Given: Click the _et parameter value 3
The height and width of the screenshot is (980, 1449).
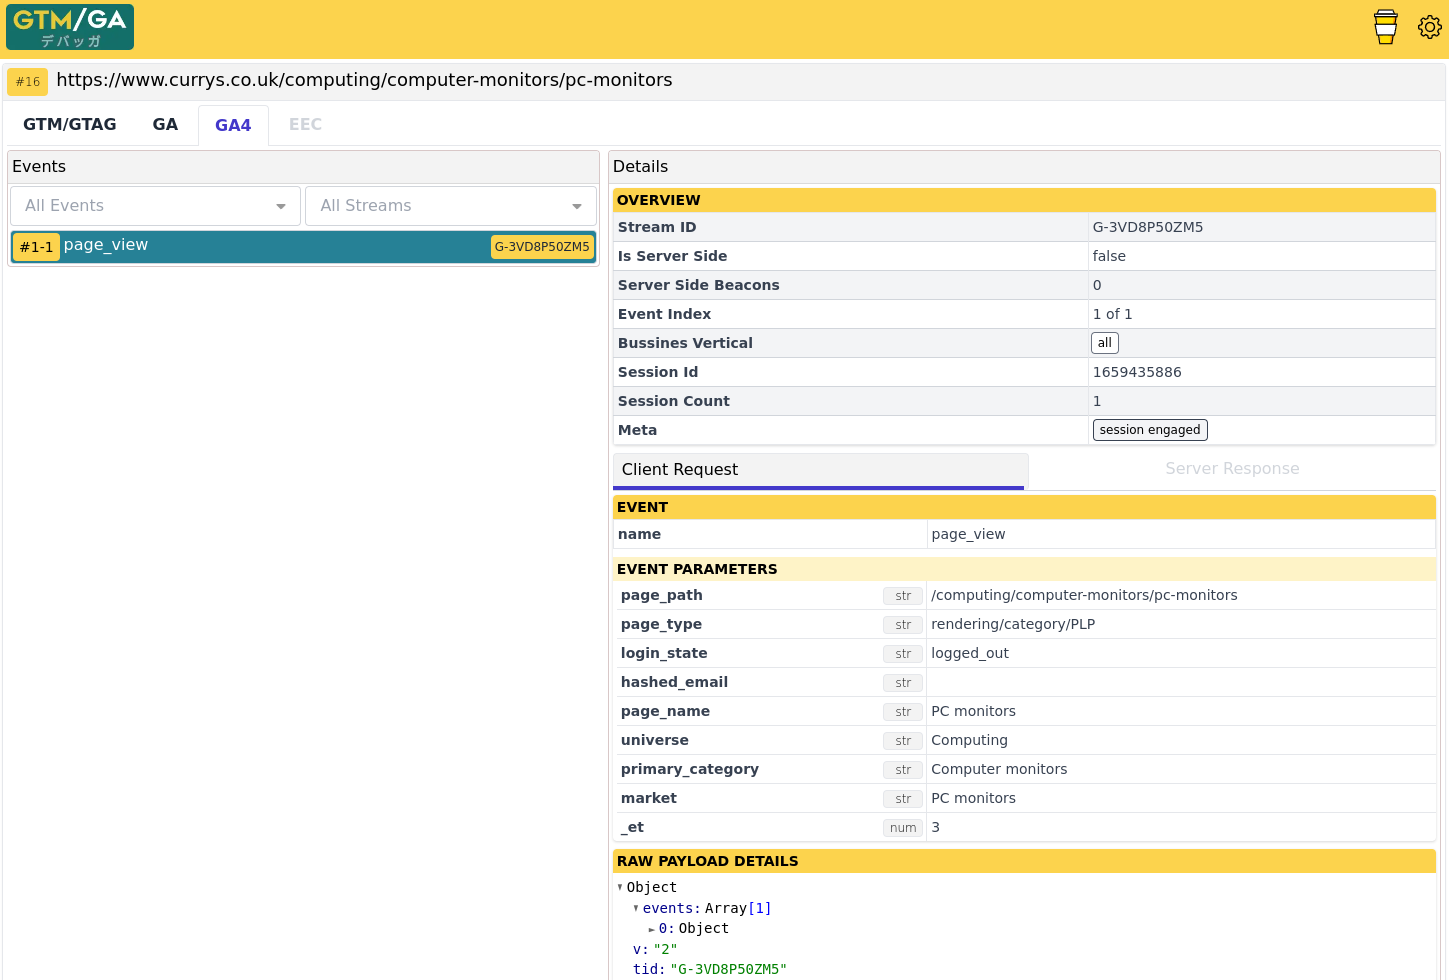Looking at the screenshot, I should point(935,827).
